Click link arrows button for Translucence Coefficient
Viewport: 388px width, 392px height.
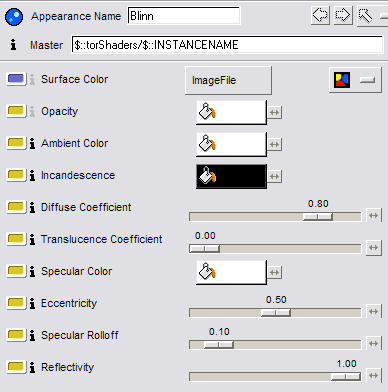click(374, 247)
